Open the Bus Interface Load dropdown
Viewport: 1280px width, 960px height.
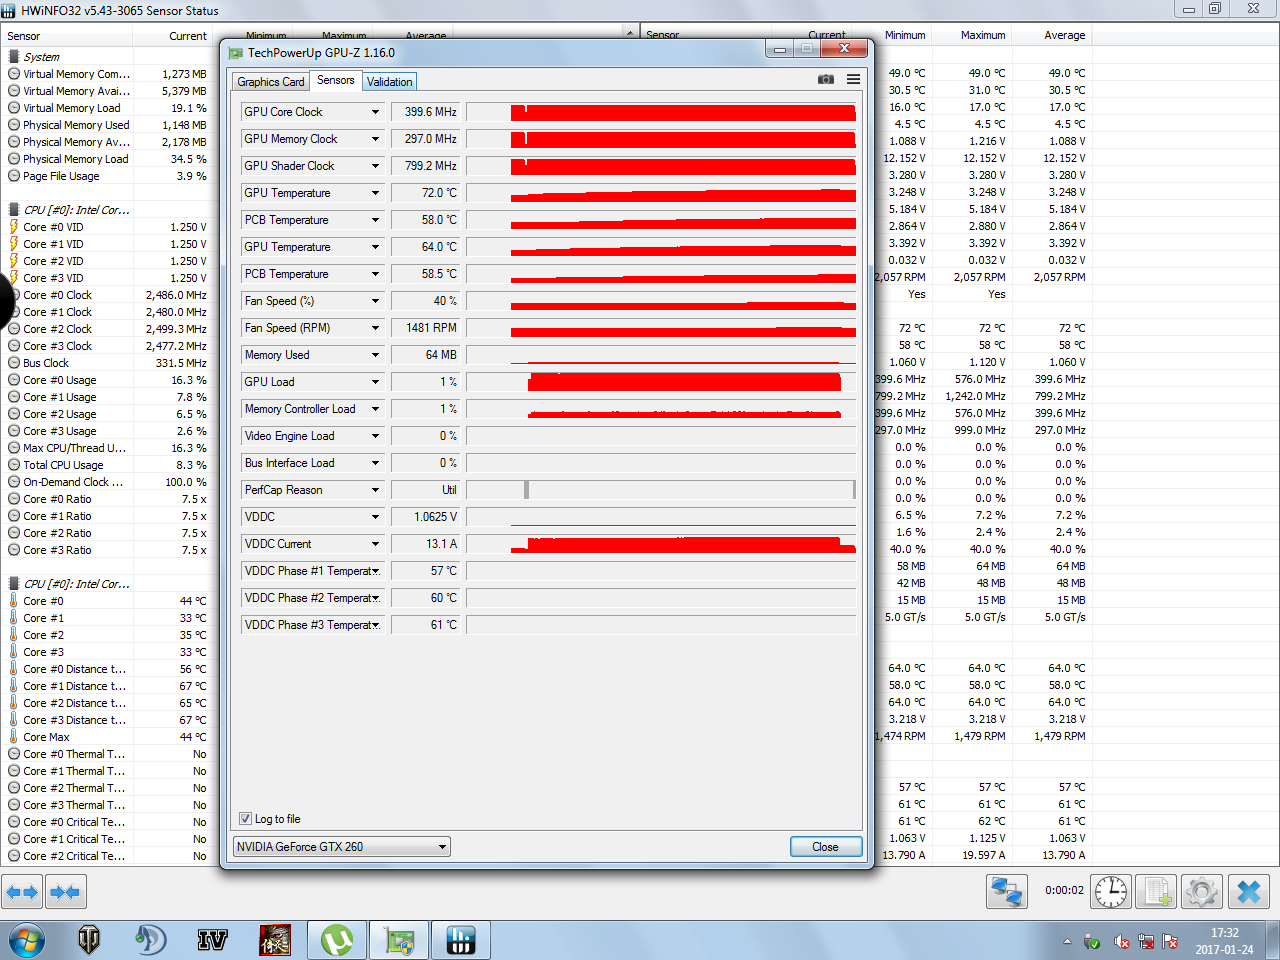[x=376, y=463]
